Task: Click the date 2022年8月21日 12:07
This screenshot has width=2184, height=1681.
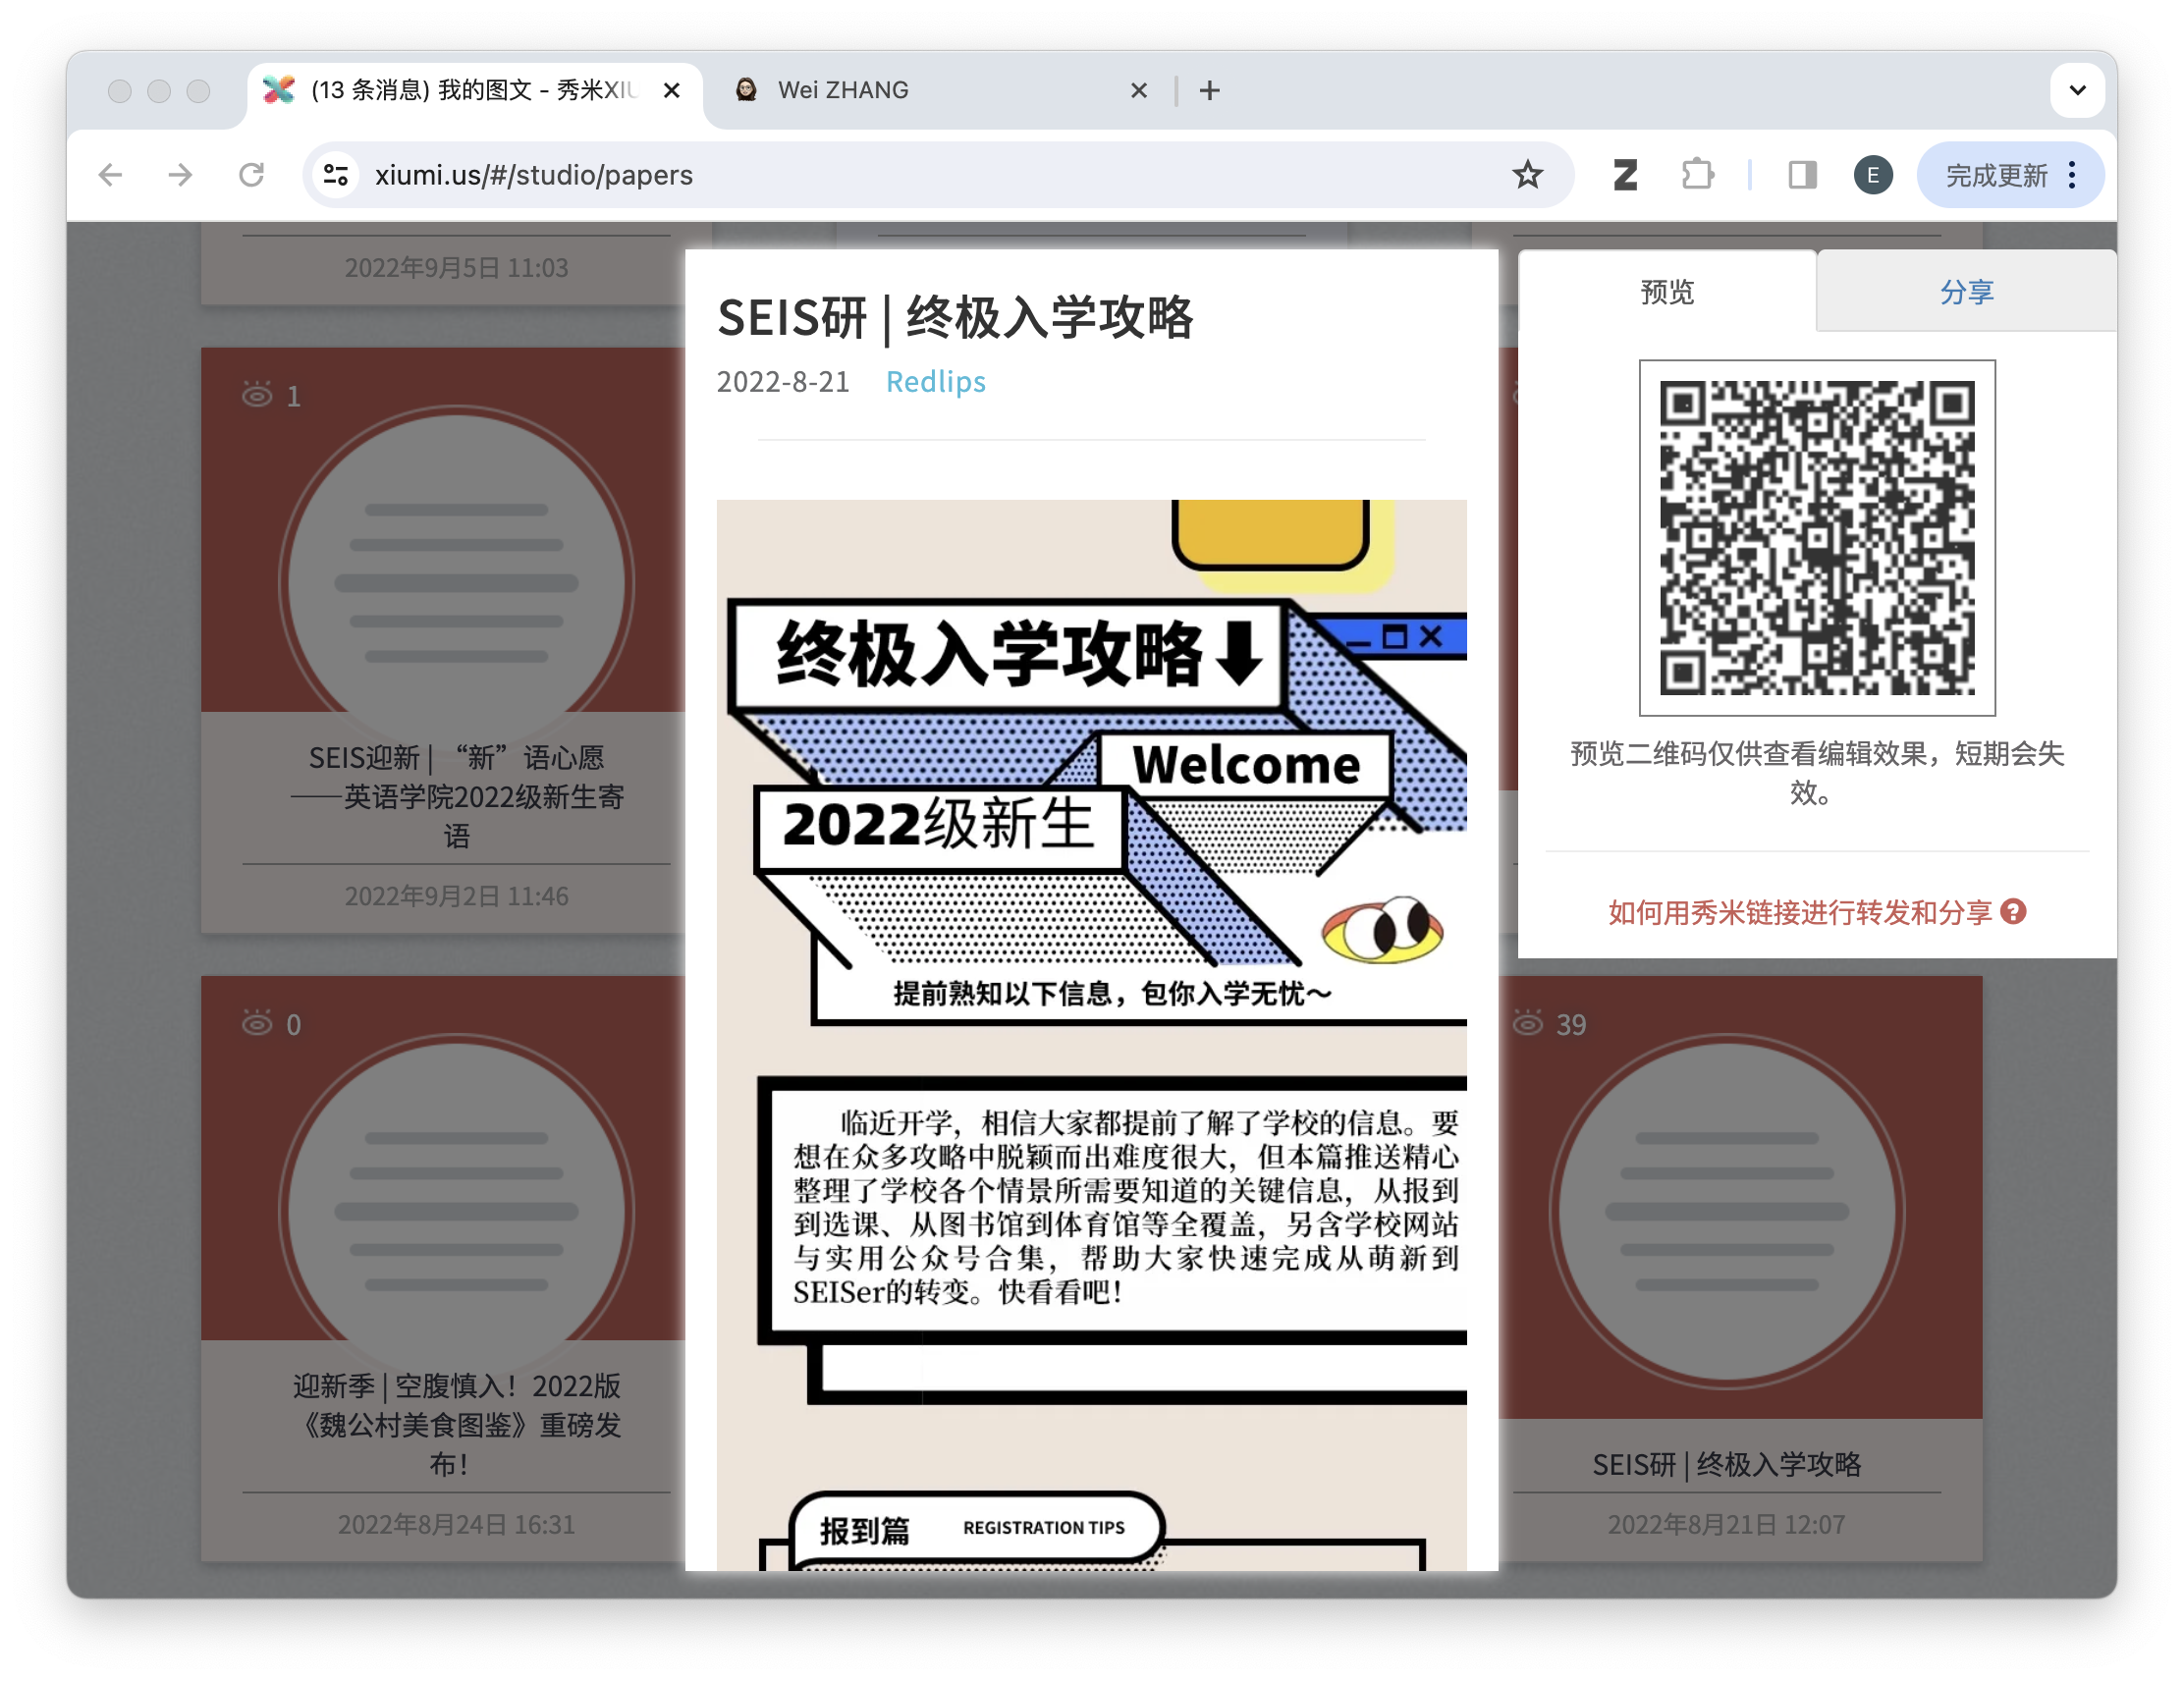Action: (x=1726, y=1523)
